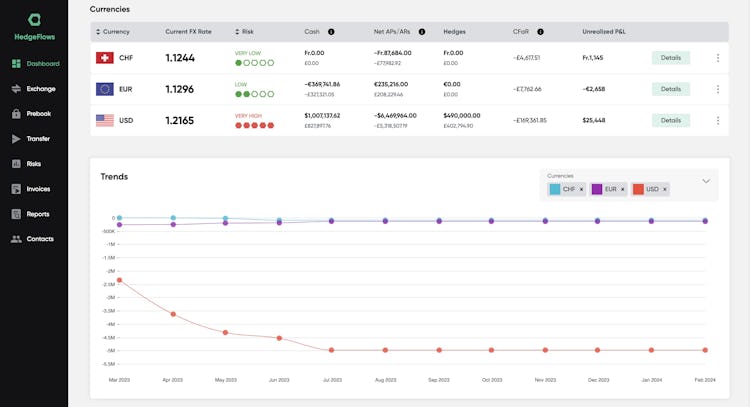750x407 pixels.
Task: Go to the Dashboard menu item
Action: (x=43, y=64)
